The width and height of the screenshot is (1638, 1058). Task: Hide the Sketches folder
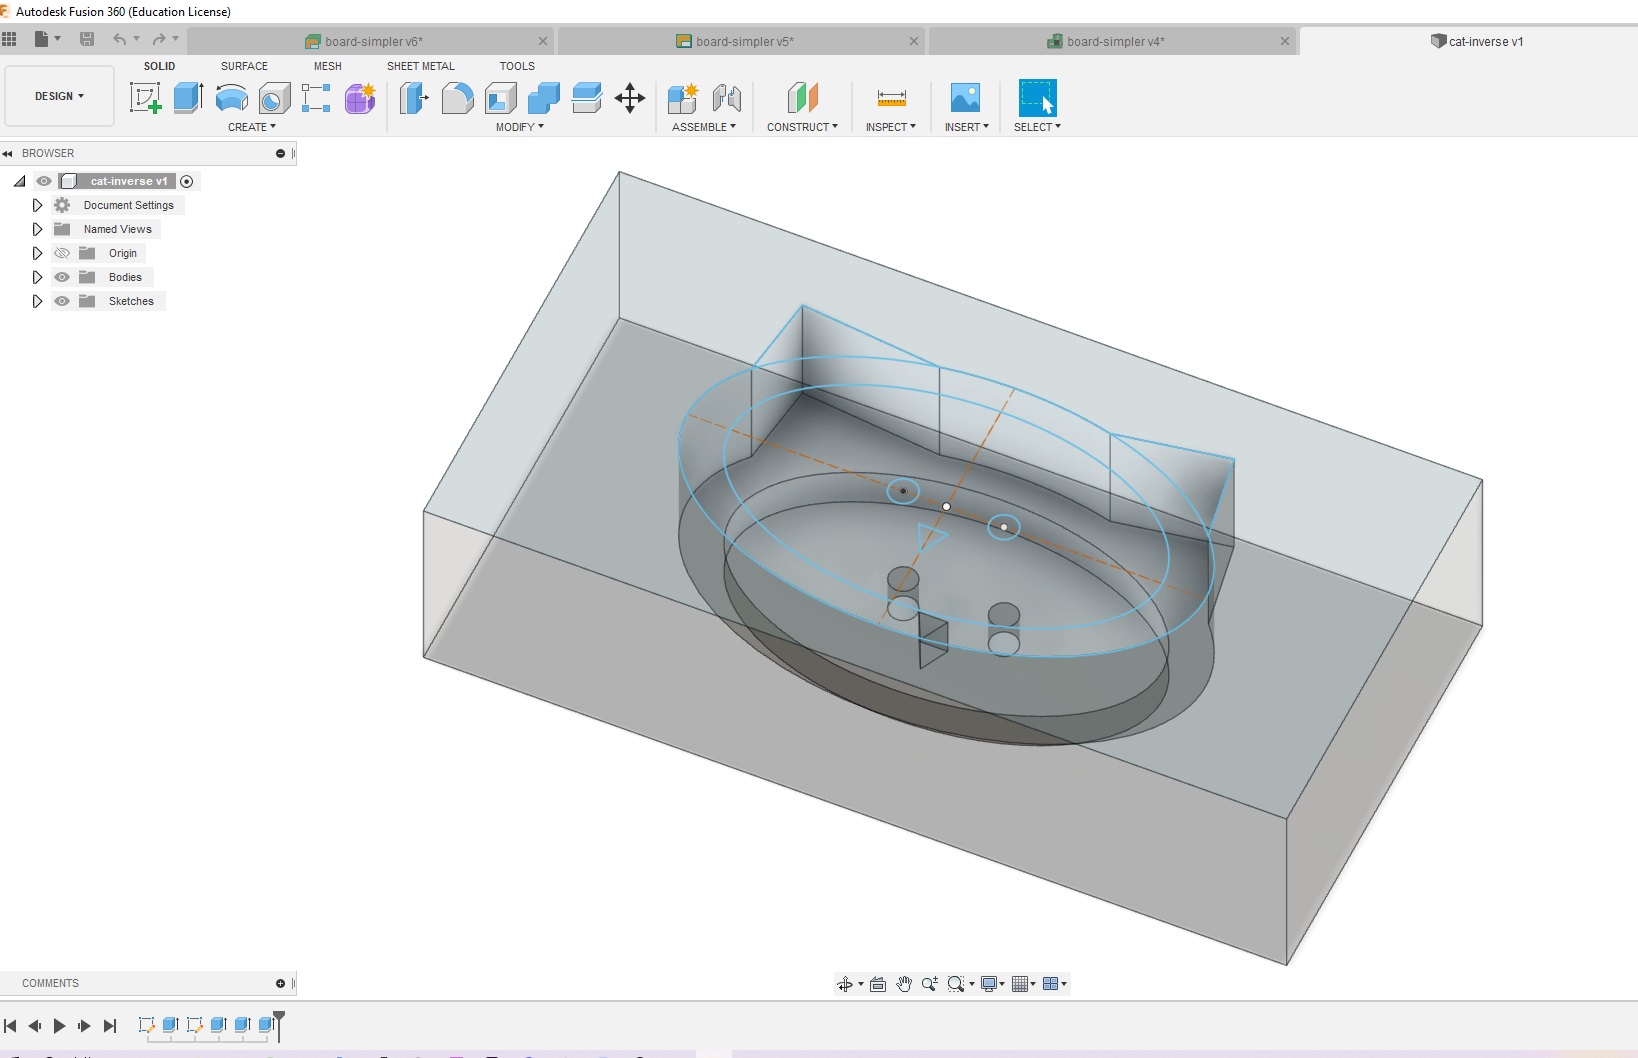pyautogui.click(x=62, y=301)
